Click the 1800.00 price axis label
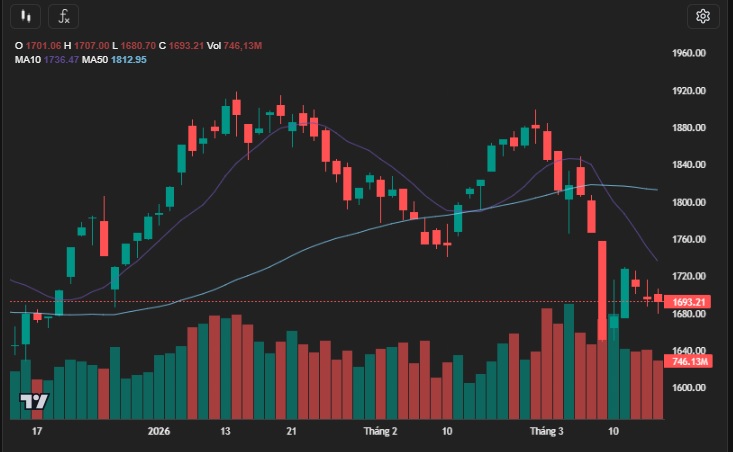 pos(691,202)
